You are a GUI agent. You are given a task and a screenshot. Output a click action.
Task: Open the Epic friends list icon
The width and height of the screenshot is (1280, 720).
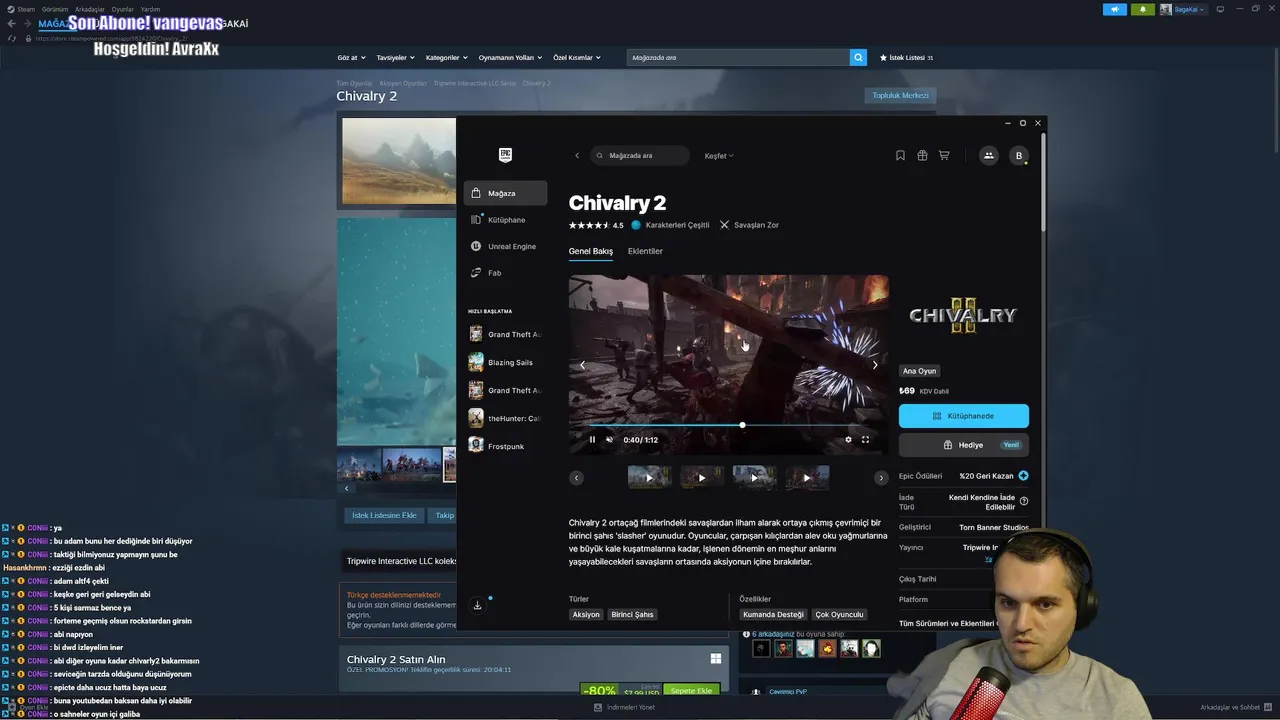point(988,155)
